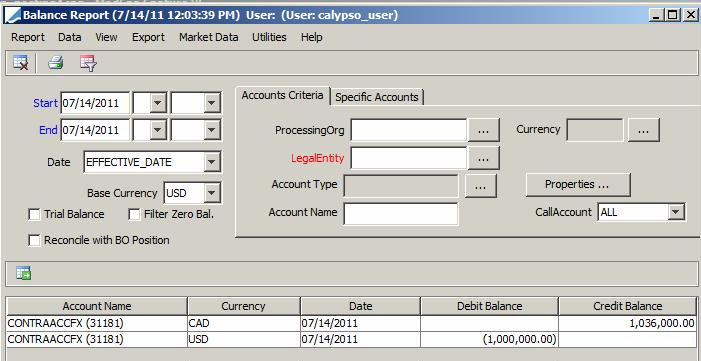Click the Debit Balance column header
701x361 pixels.
tap(489, 306)
